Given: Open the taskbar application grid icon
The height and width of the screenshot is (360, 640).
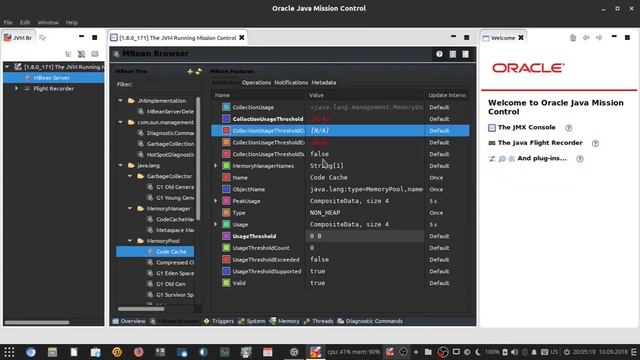Looking at the screenshot, I should 9,352.
